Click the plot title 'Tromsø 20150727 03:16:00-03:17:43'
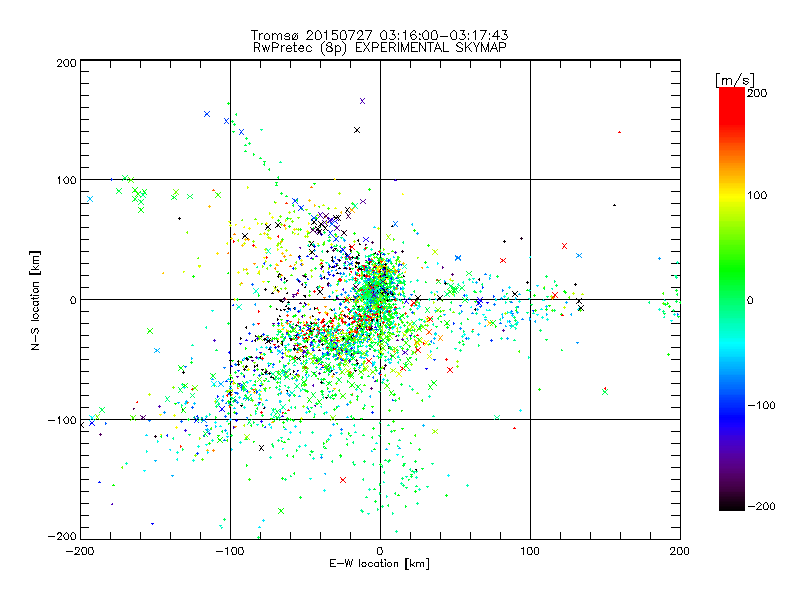Image resolution: width=800 pixels, height=600 pixels. pos(379,35)
